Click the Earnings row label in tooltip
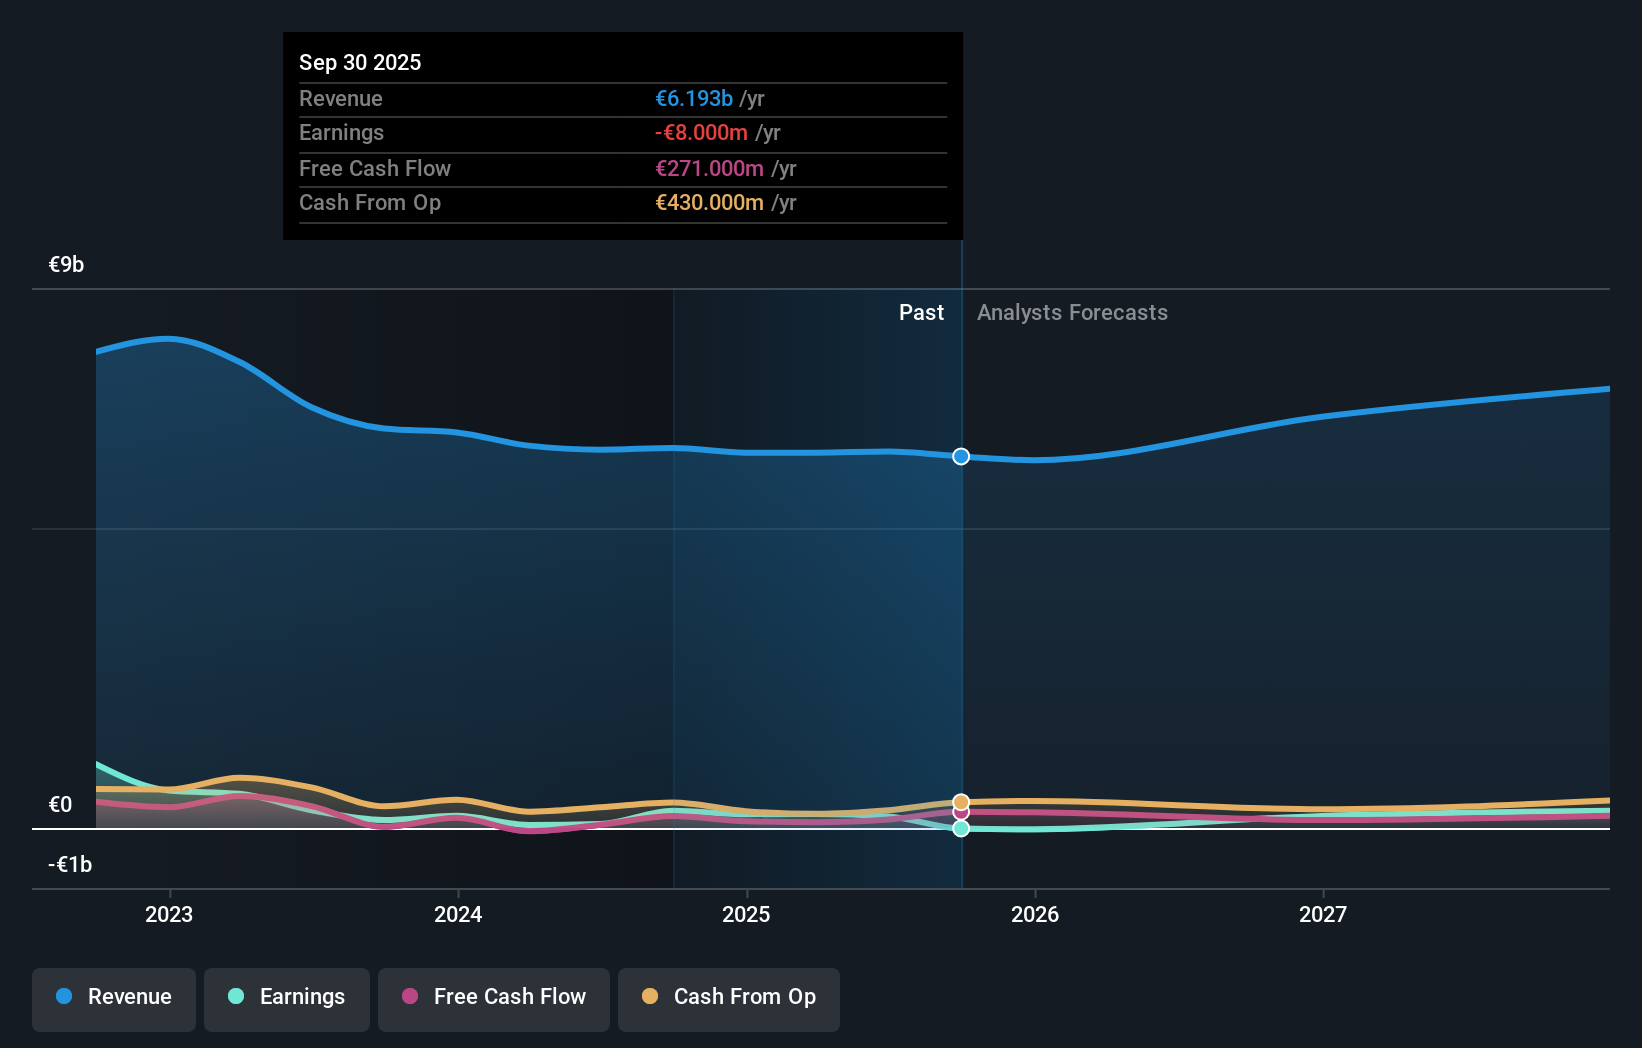 tap(342, 132)
